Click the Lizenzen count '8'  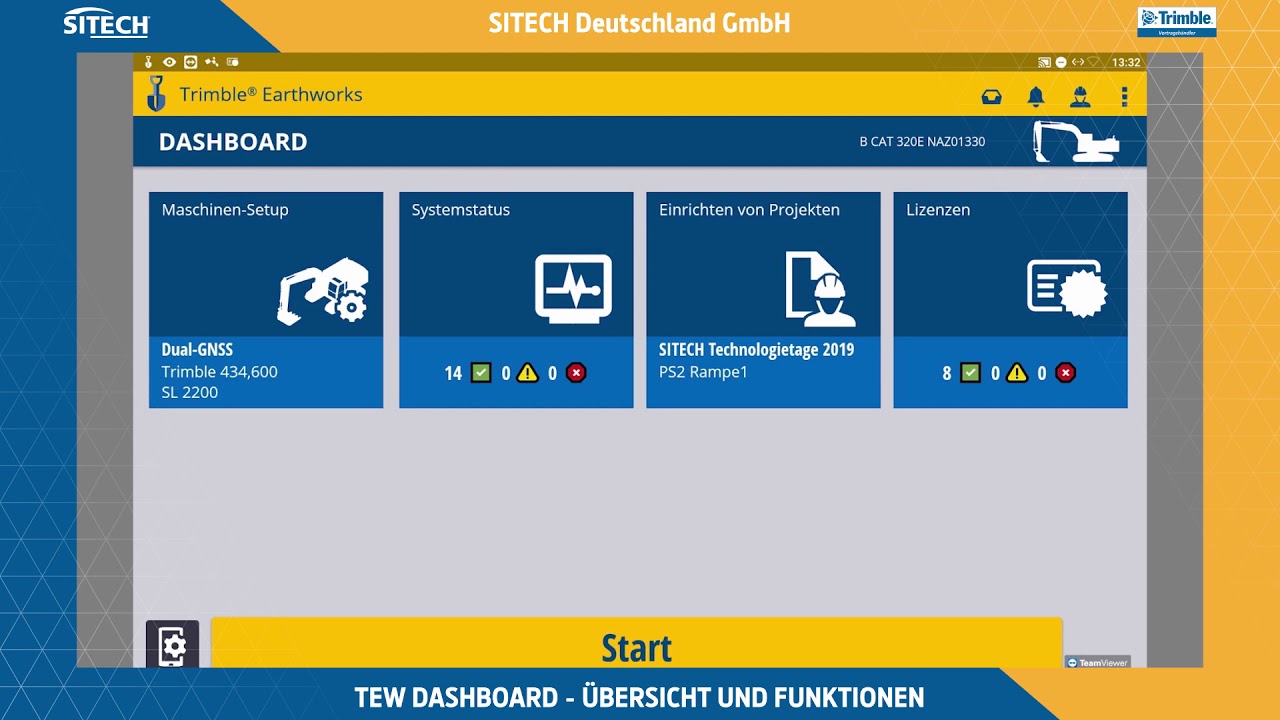pos(947,373)
